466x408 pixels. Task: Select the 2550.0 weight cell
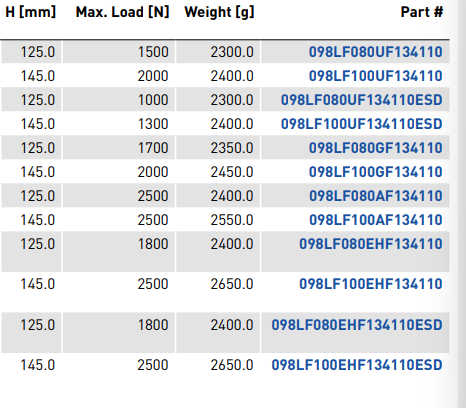[218, 220]
